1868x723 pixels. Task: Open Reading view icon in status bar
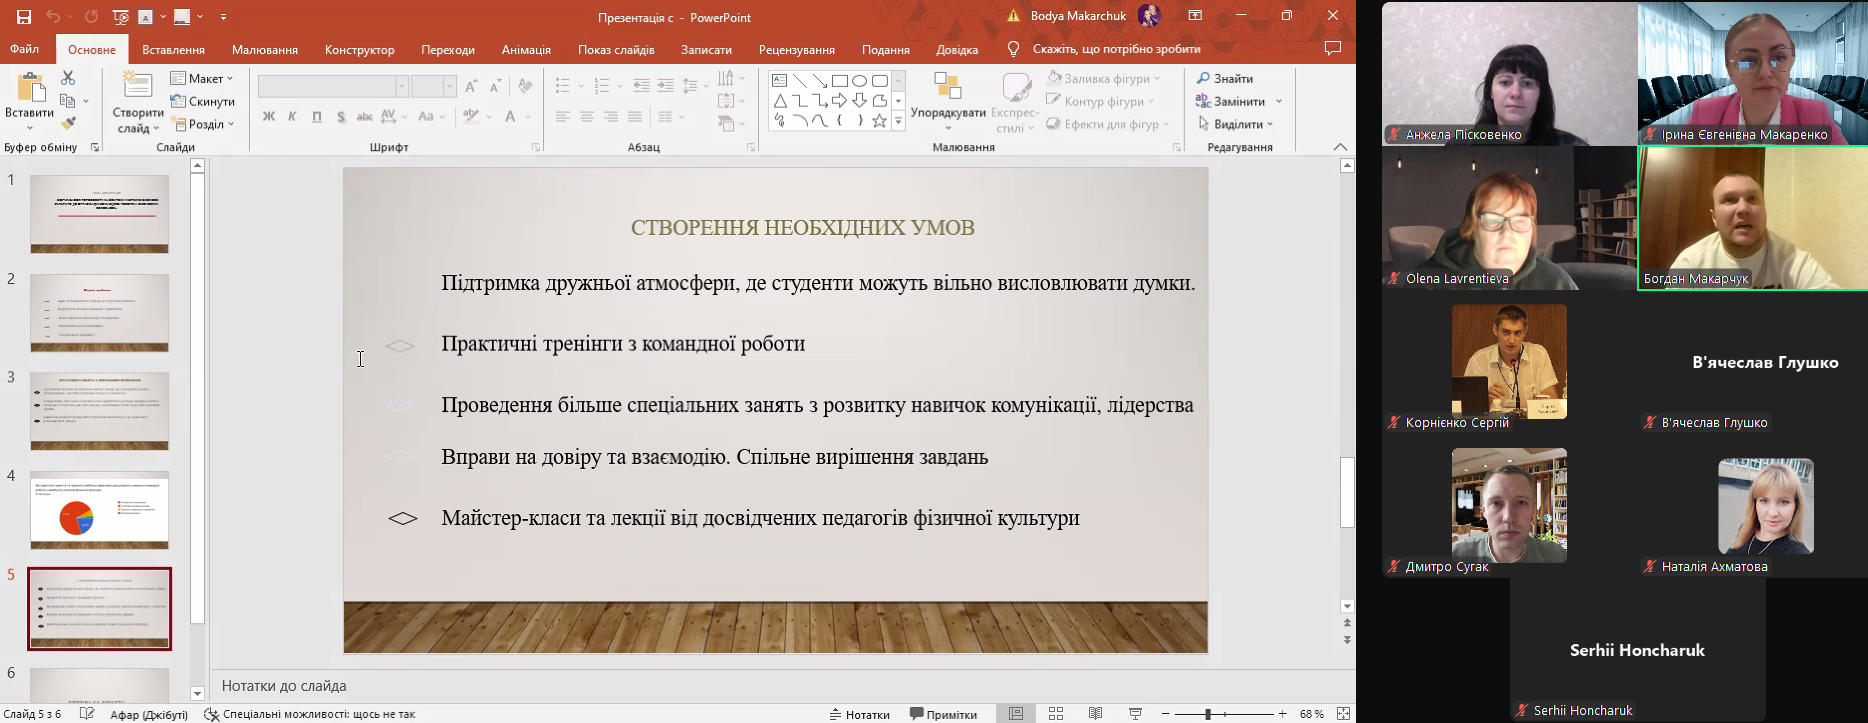(x=1096, y=714)
